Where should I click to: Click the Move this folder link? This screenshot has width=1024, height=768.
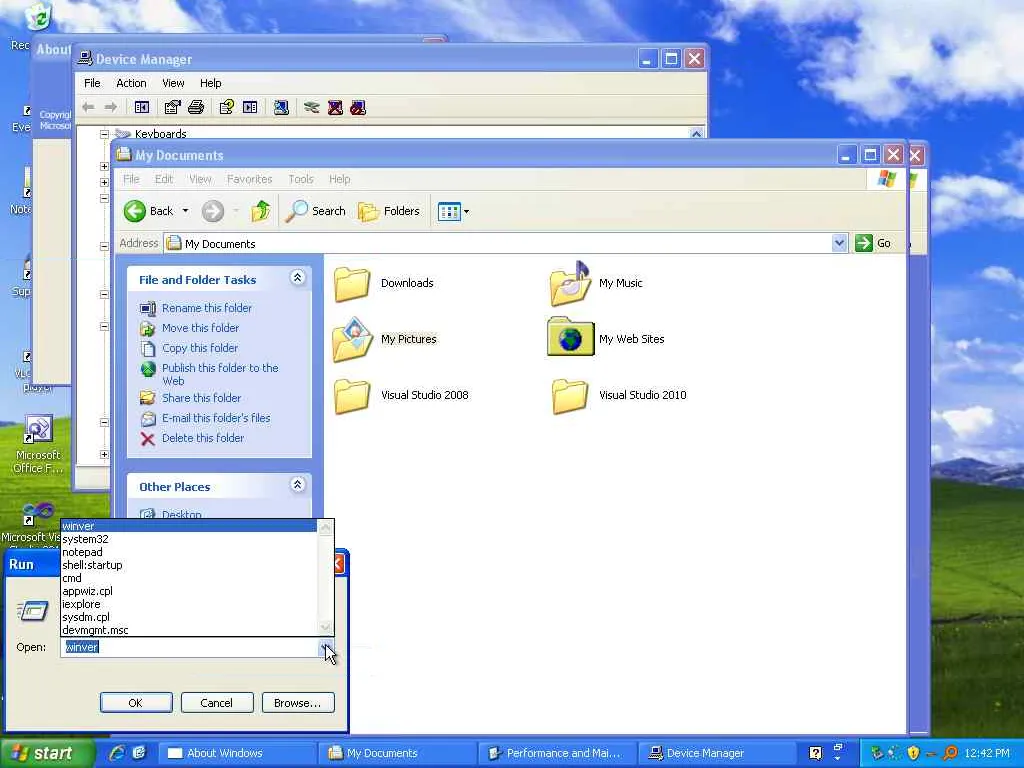[x=200, y=328]
